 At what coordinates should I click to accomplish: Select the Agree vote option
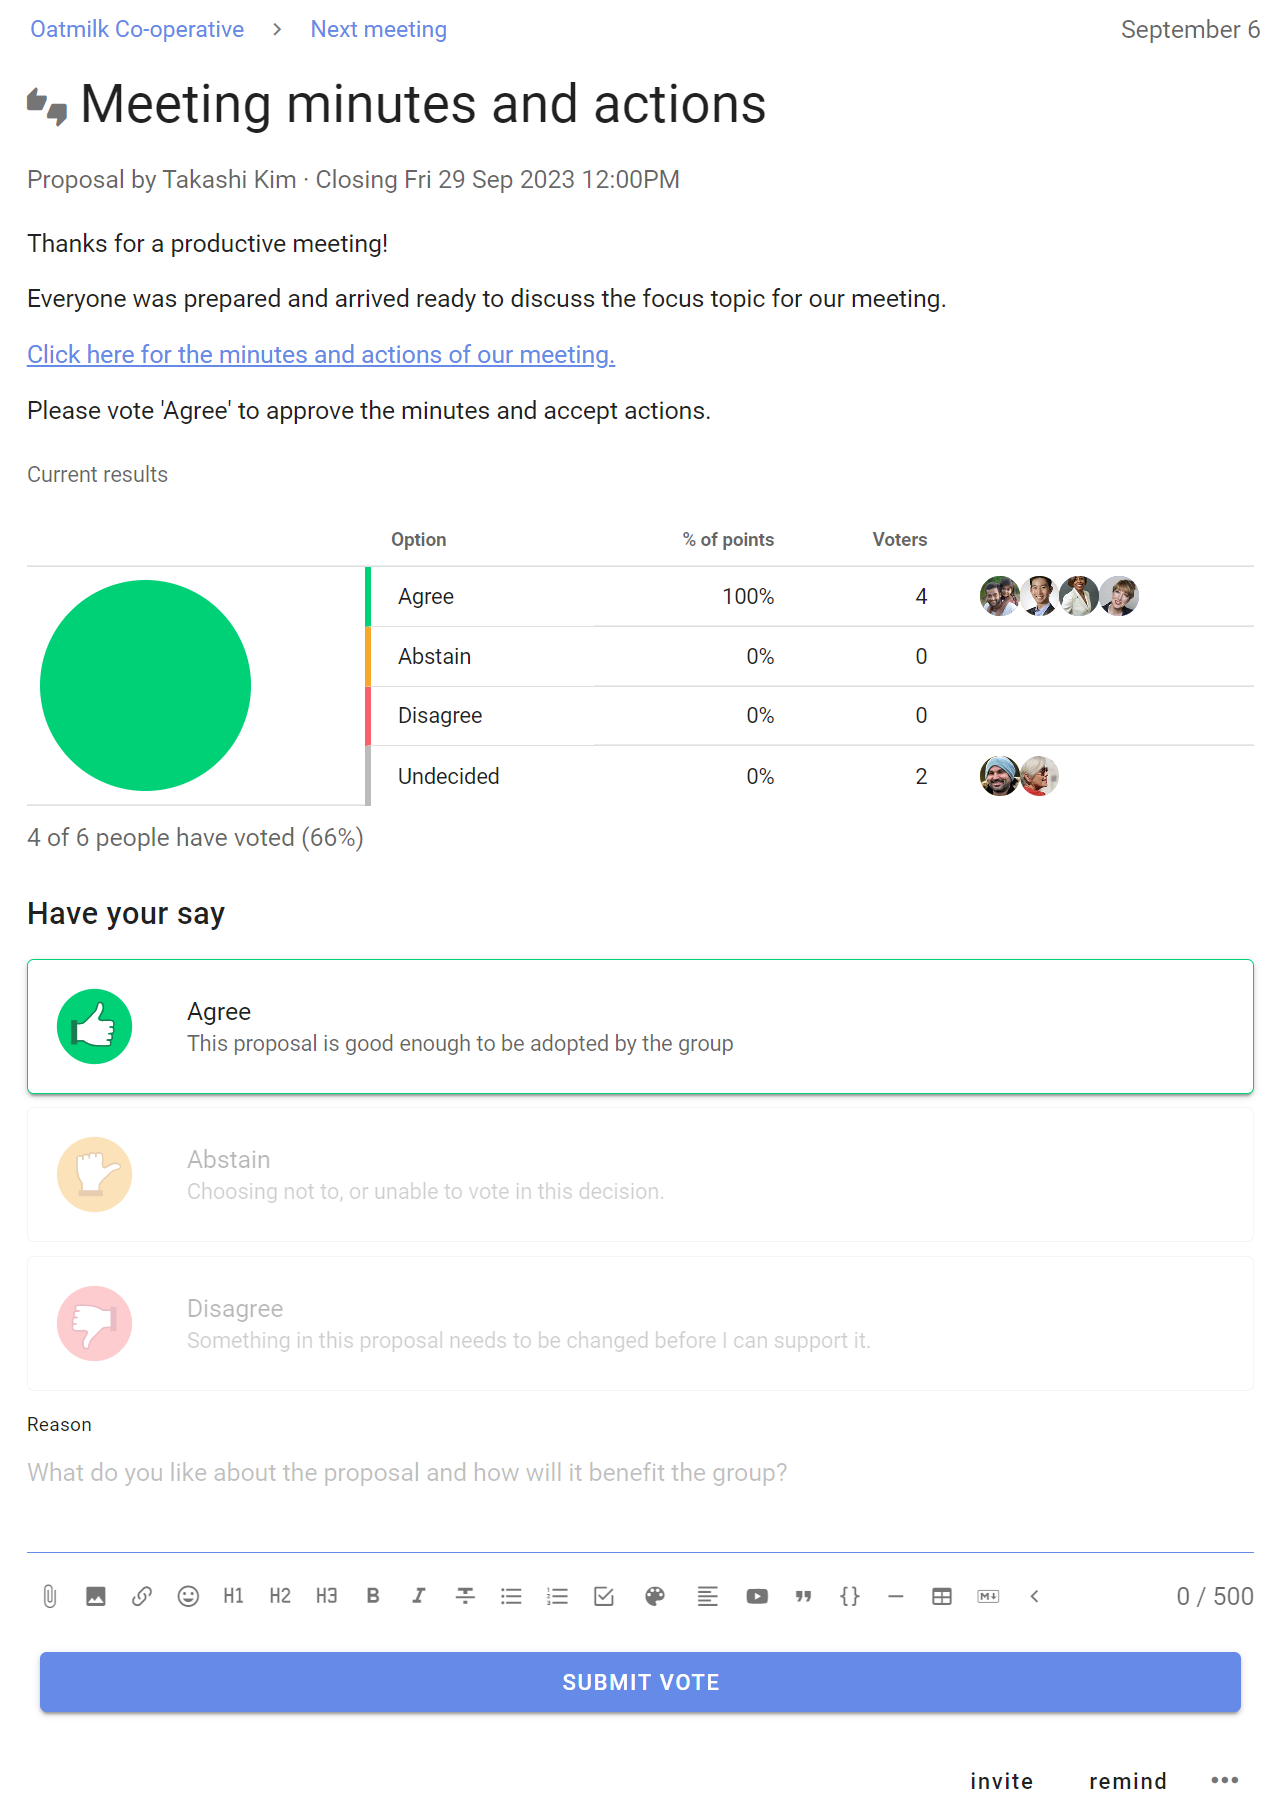640,1026
